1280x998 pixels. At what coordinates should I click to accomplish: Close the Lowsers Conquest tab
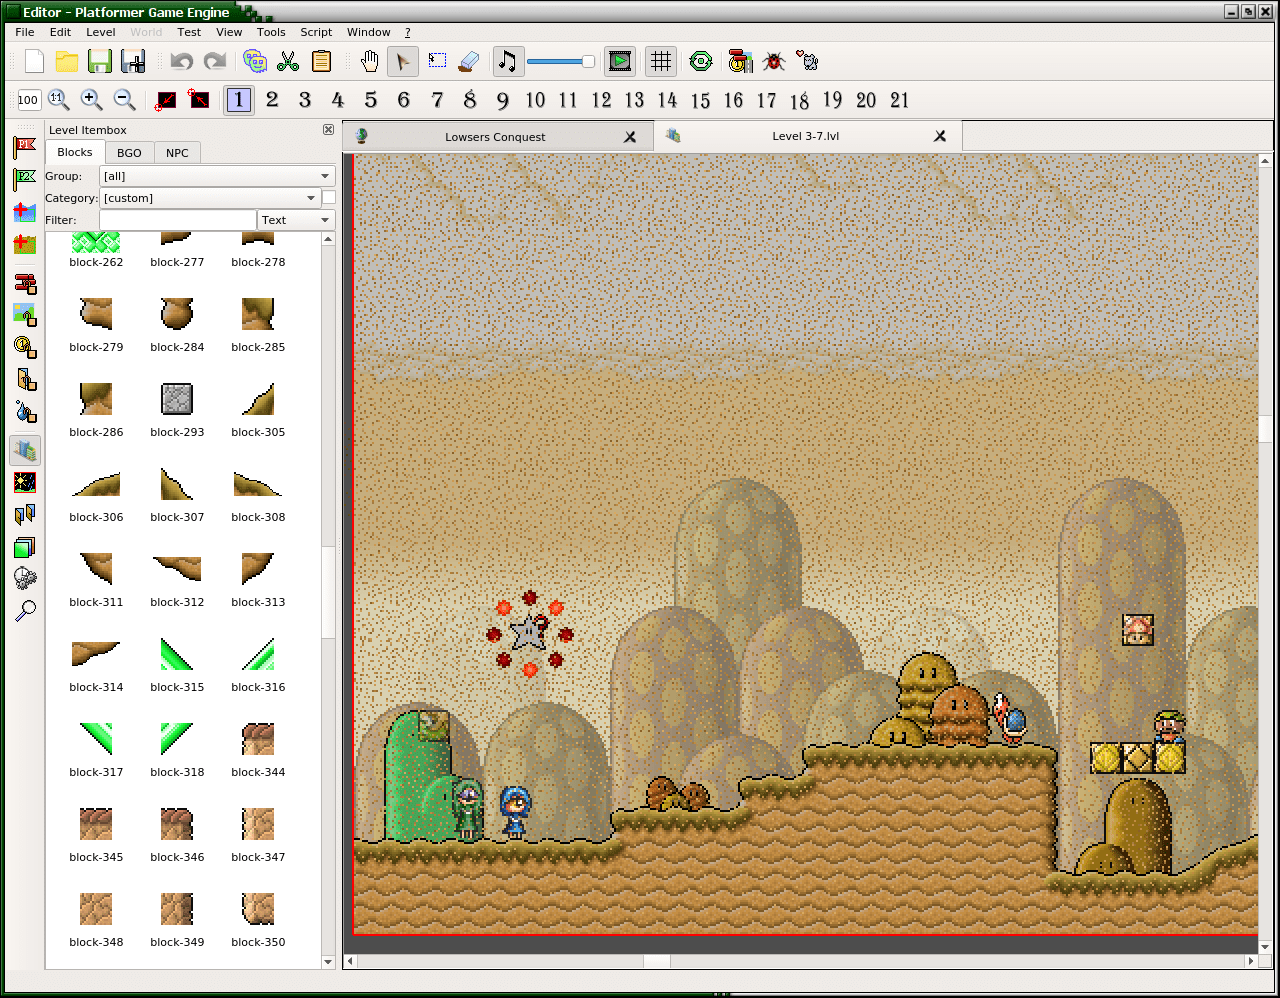coord(630,137)
